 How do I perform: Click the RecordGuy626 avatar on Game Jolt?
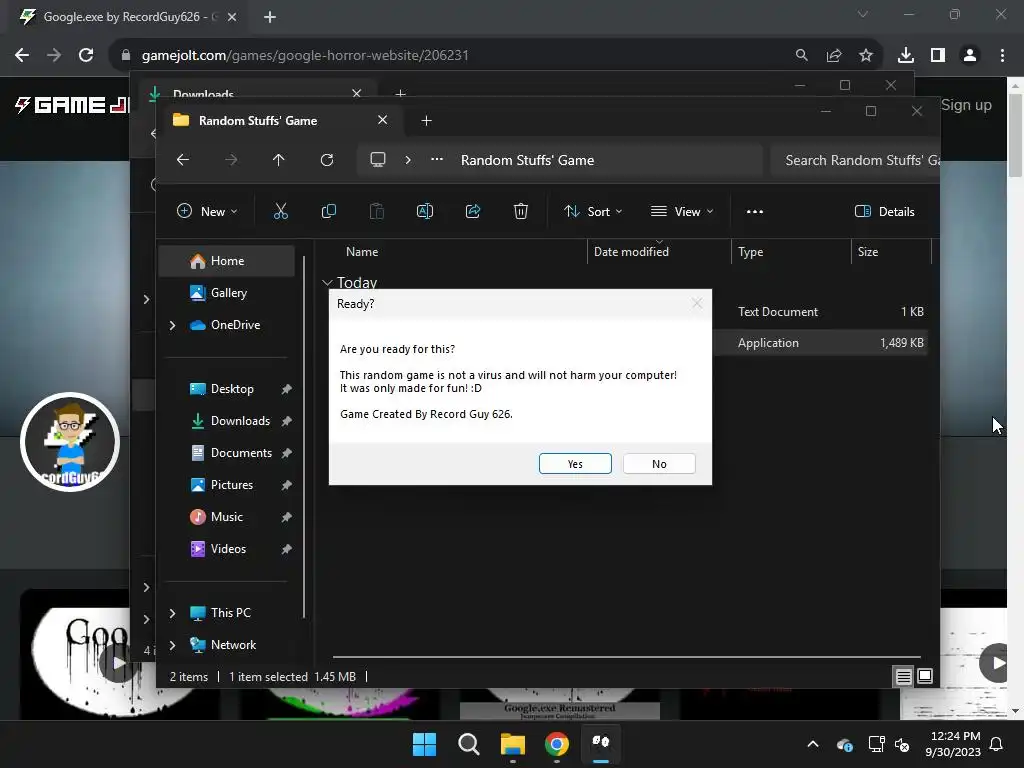pos(70,442)
